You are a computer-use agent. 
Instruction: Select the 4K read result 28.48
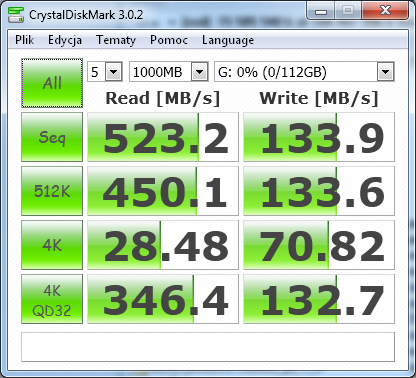point(163,245)
